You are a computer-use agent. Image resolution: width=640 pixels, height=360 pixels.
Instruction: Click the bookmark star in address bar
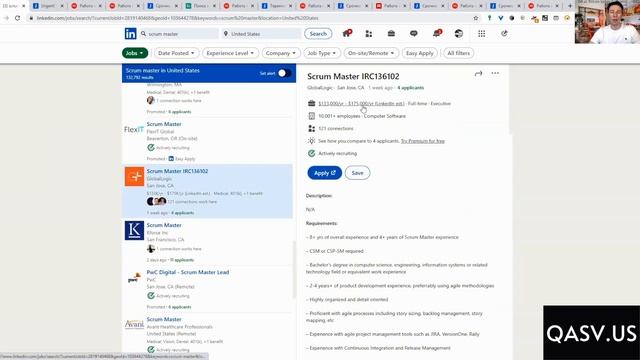pyautogui.click(x=476, y=18)
